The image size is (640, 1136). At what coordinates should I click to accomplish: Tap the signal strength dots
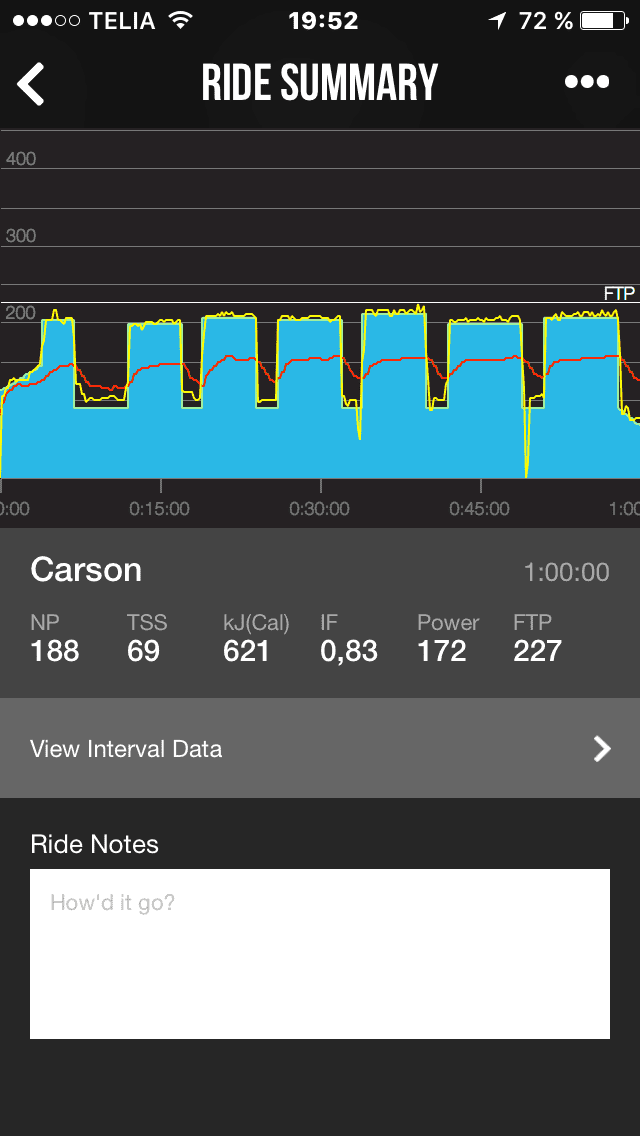click(x=46, y=20)
